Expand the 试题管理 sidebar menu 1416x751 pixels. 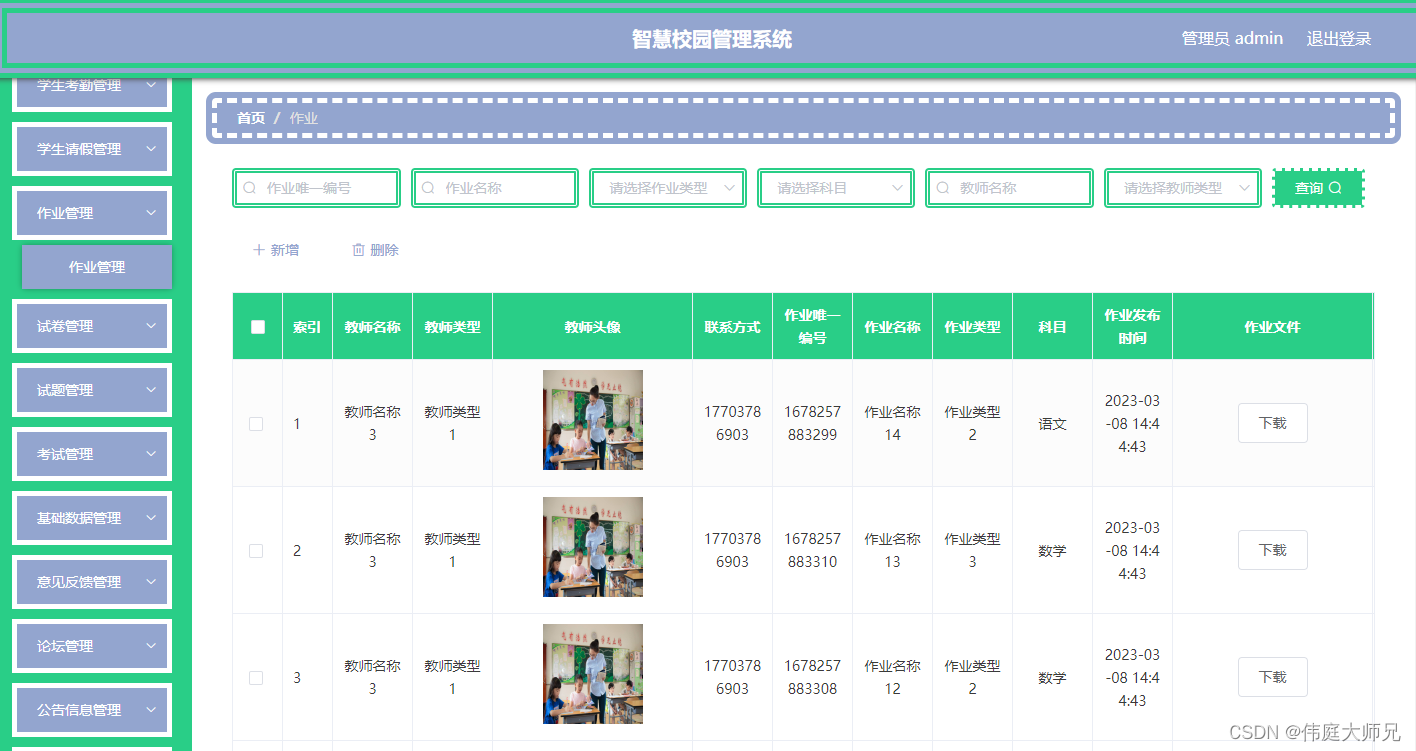click(x=92, y=390)
